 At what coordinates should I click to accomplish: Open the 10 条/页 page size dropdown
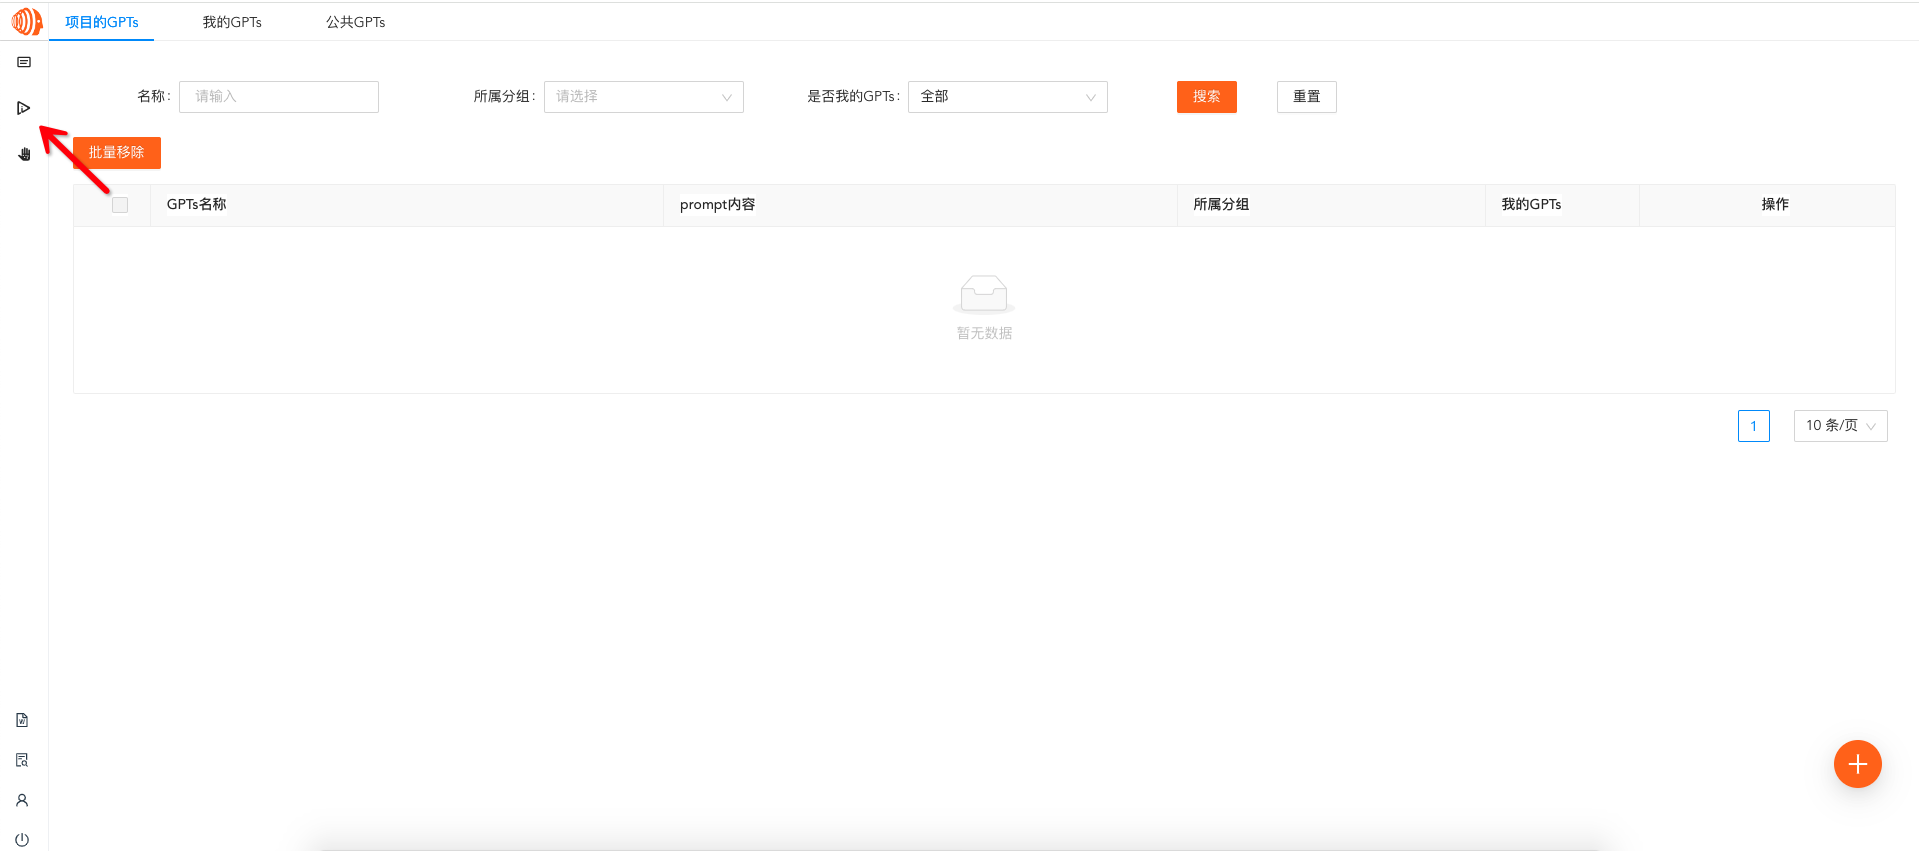tap(1841, 426)
